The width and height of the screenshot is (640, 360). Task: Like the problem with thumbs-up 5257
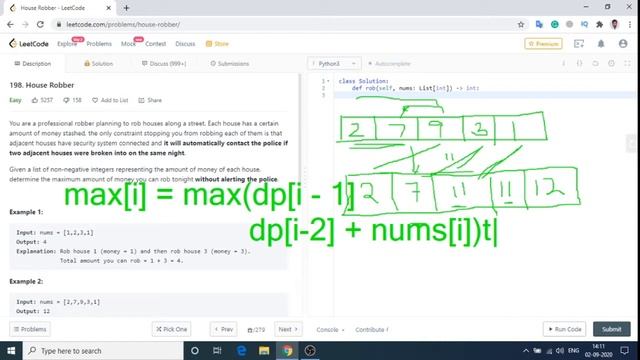[42, 100]
